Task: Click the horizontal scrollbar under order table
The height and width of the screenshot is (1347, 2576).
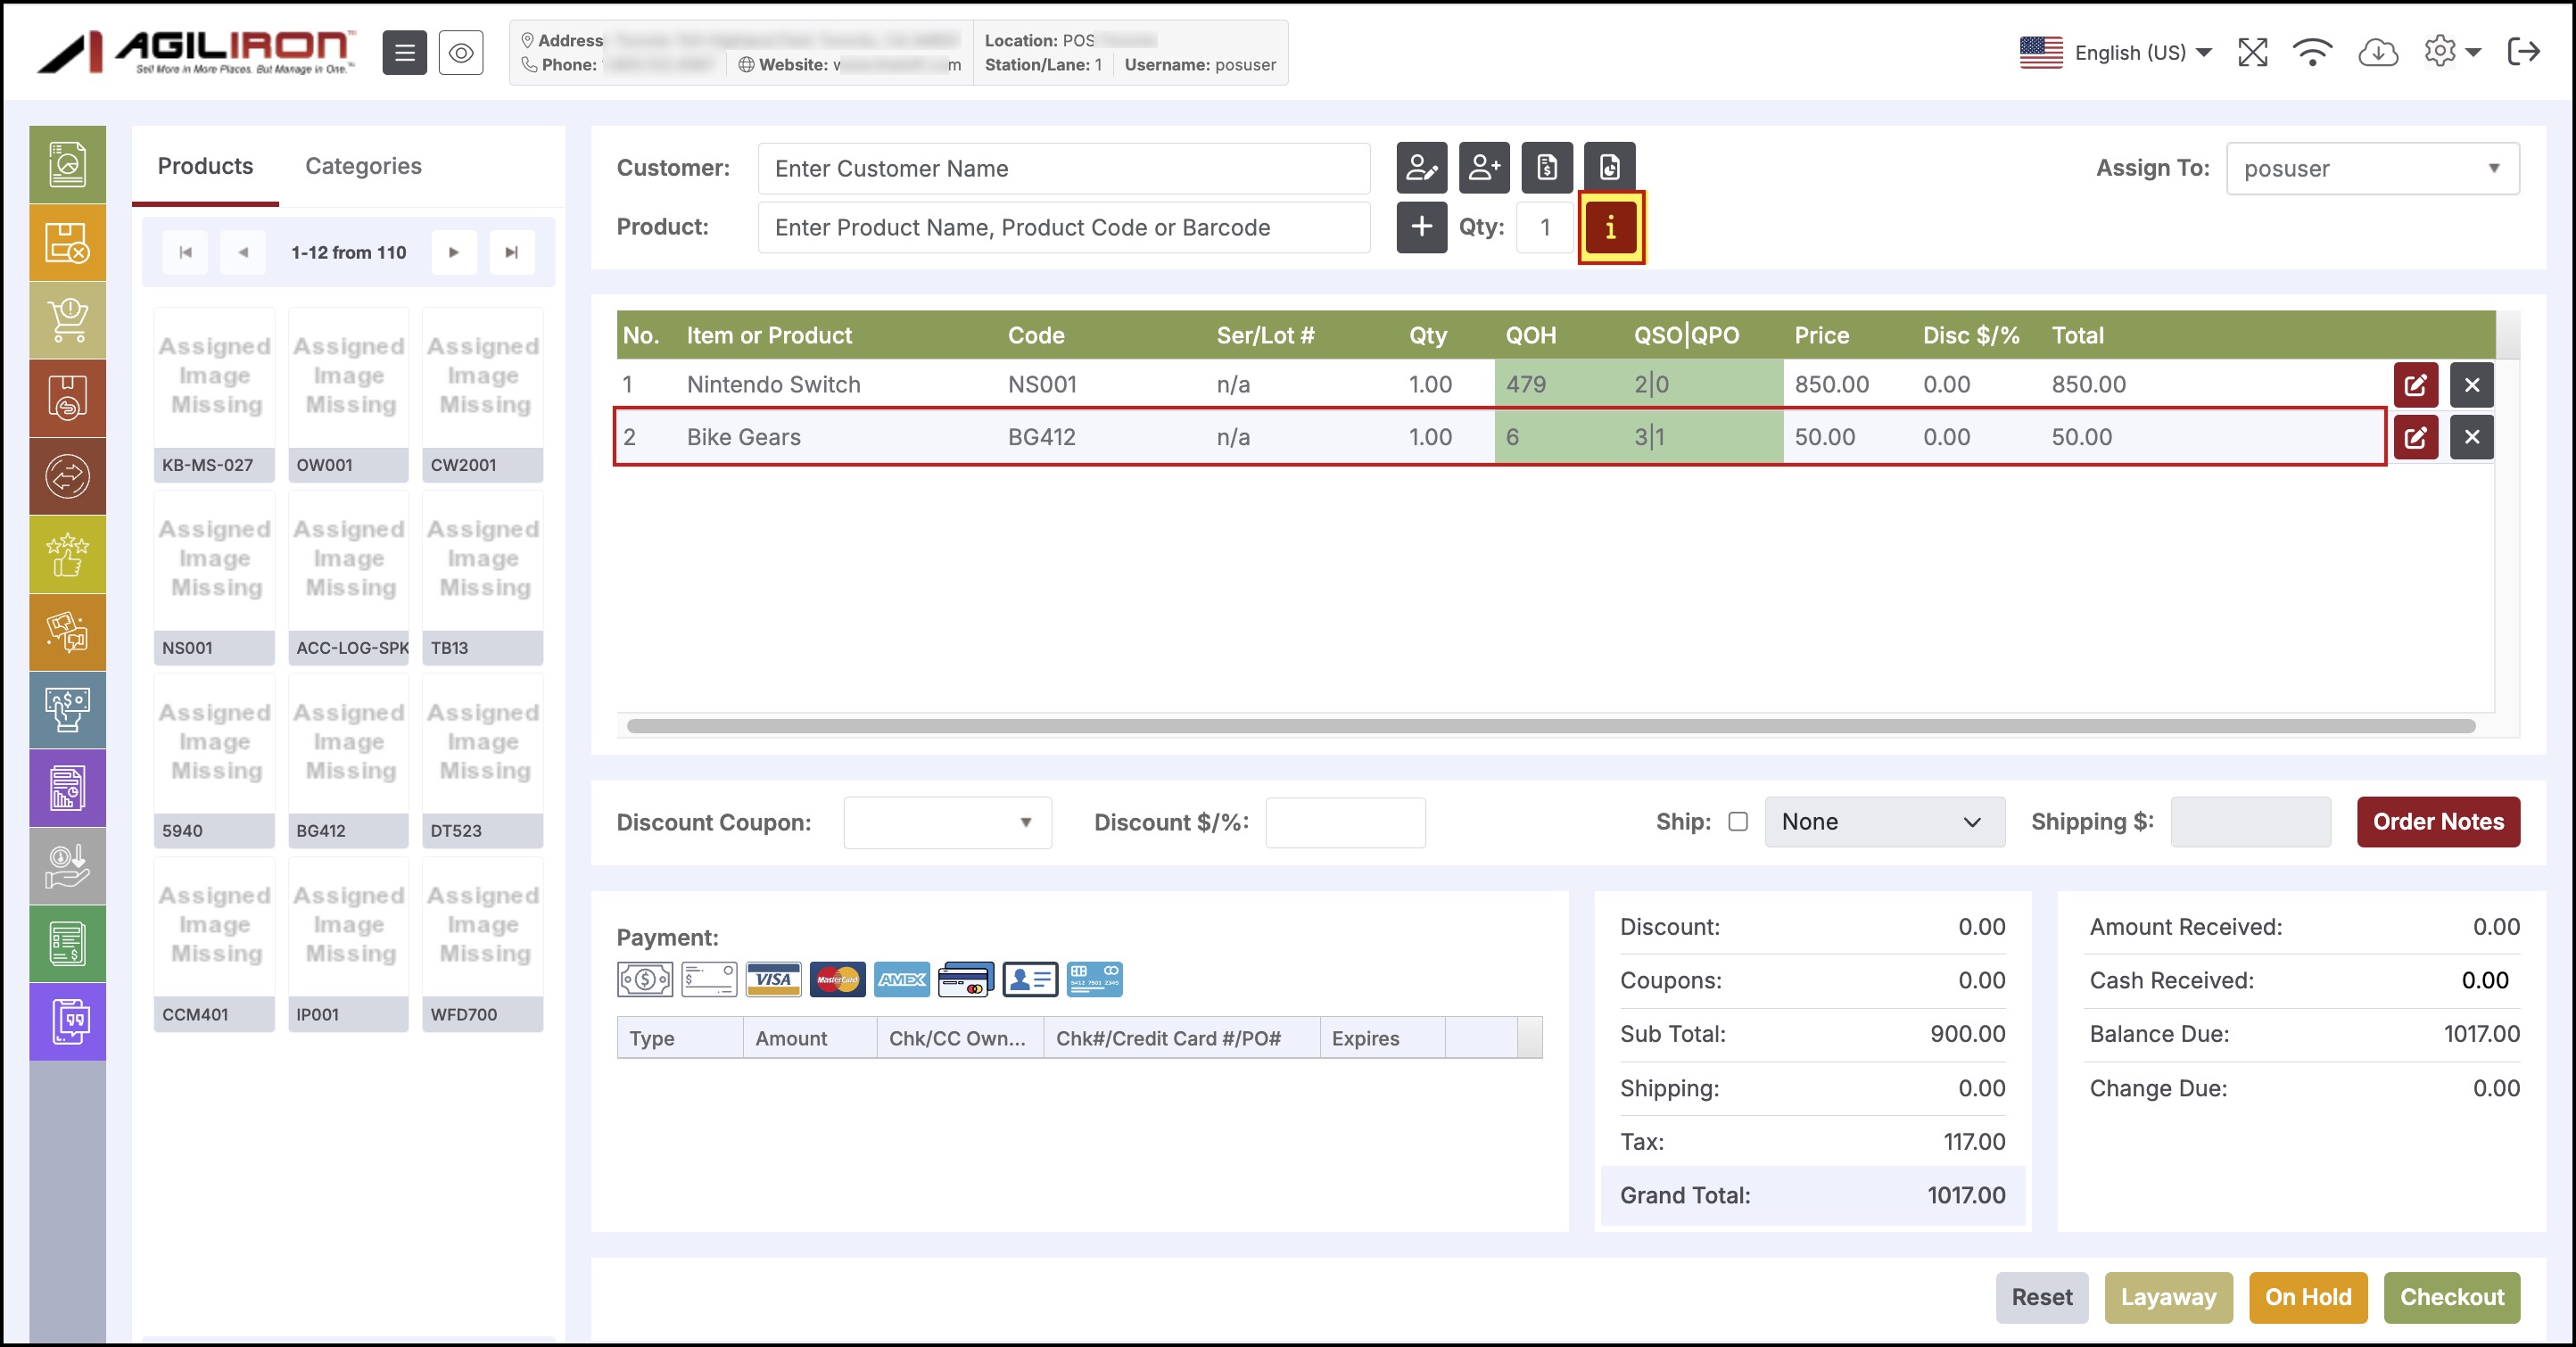Action: tap(1550, 726)
